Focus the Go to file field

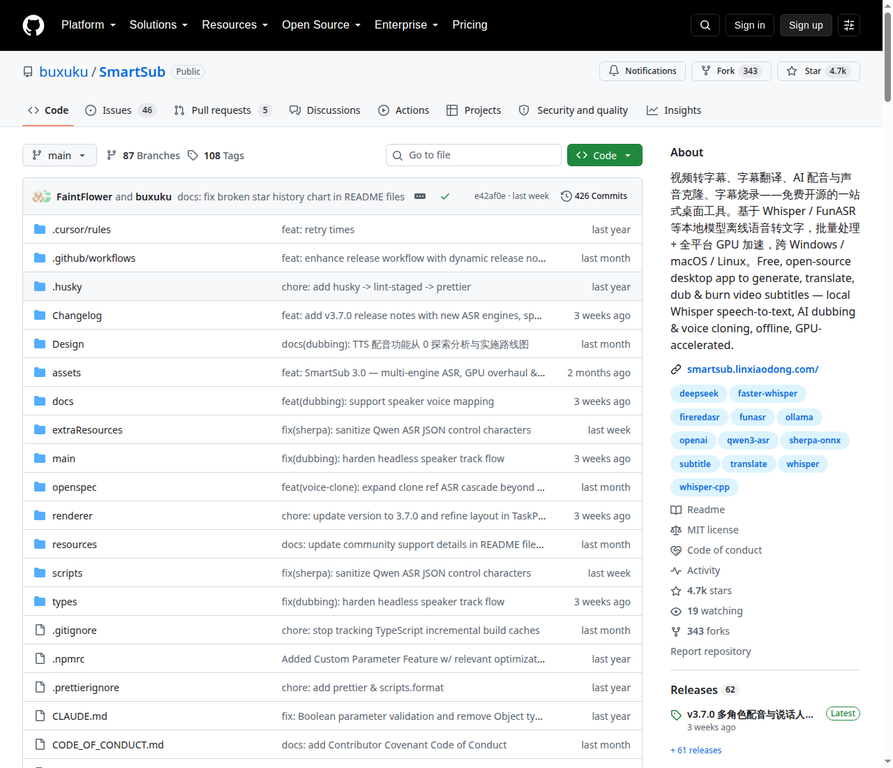[474, 155]
